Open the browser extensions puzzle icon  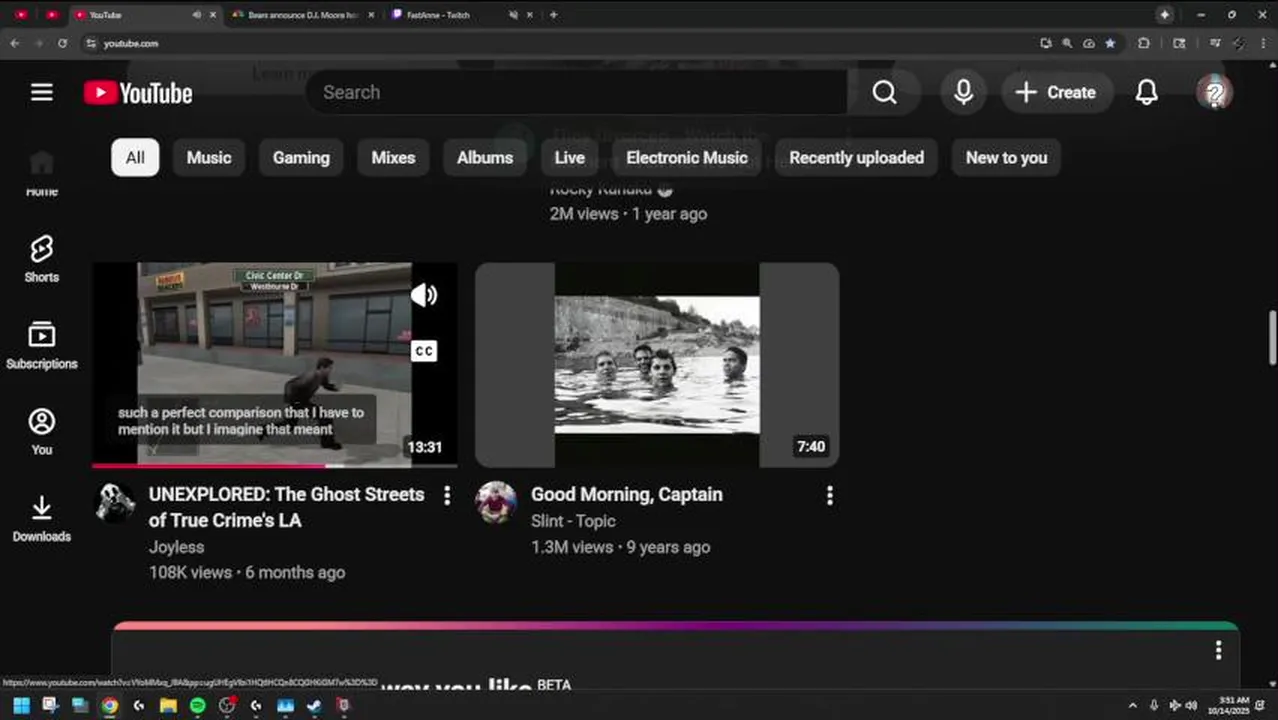(1144, 43)
